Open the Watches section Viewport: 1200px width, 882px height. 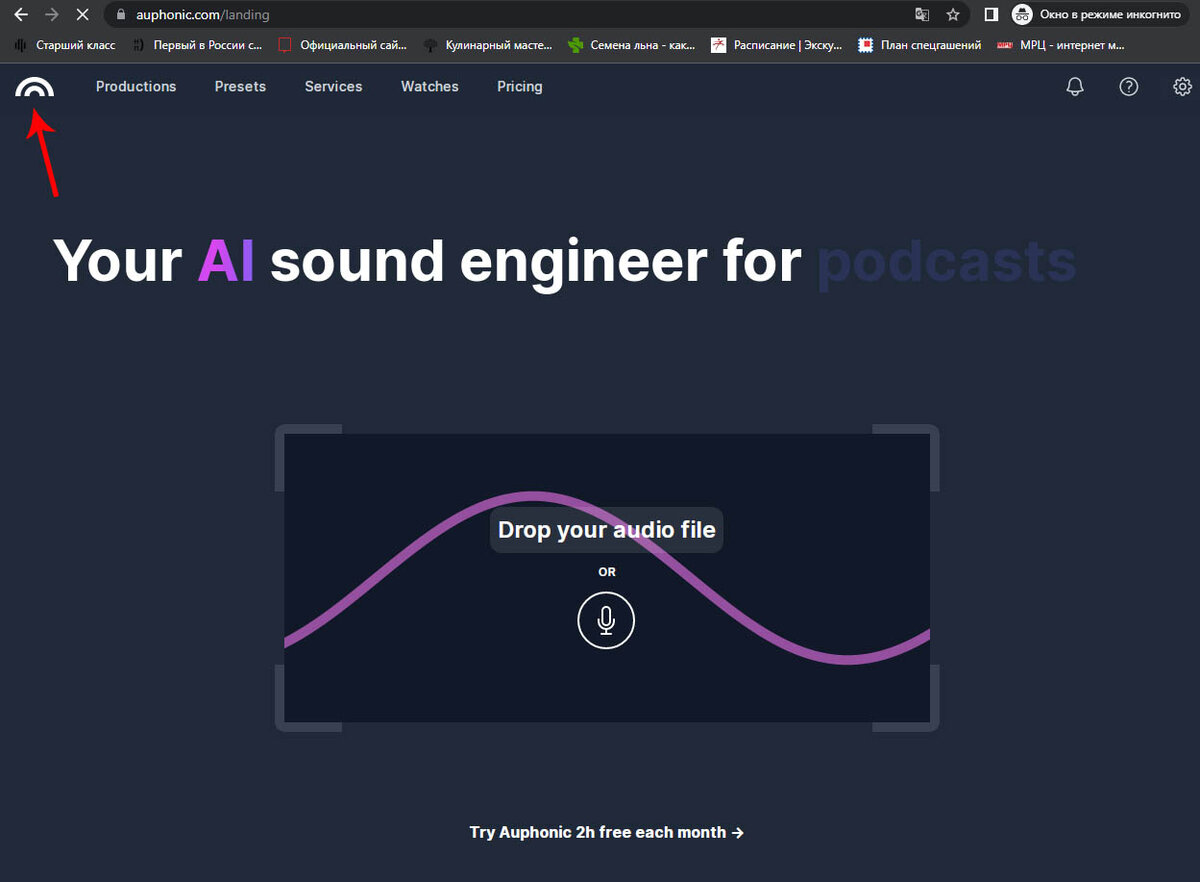(x=430, y=87)
